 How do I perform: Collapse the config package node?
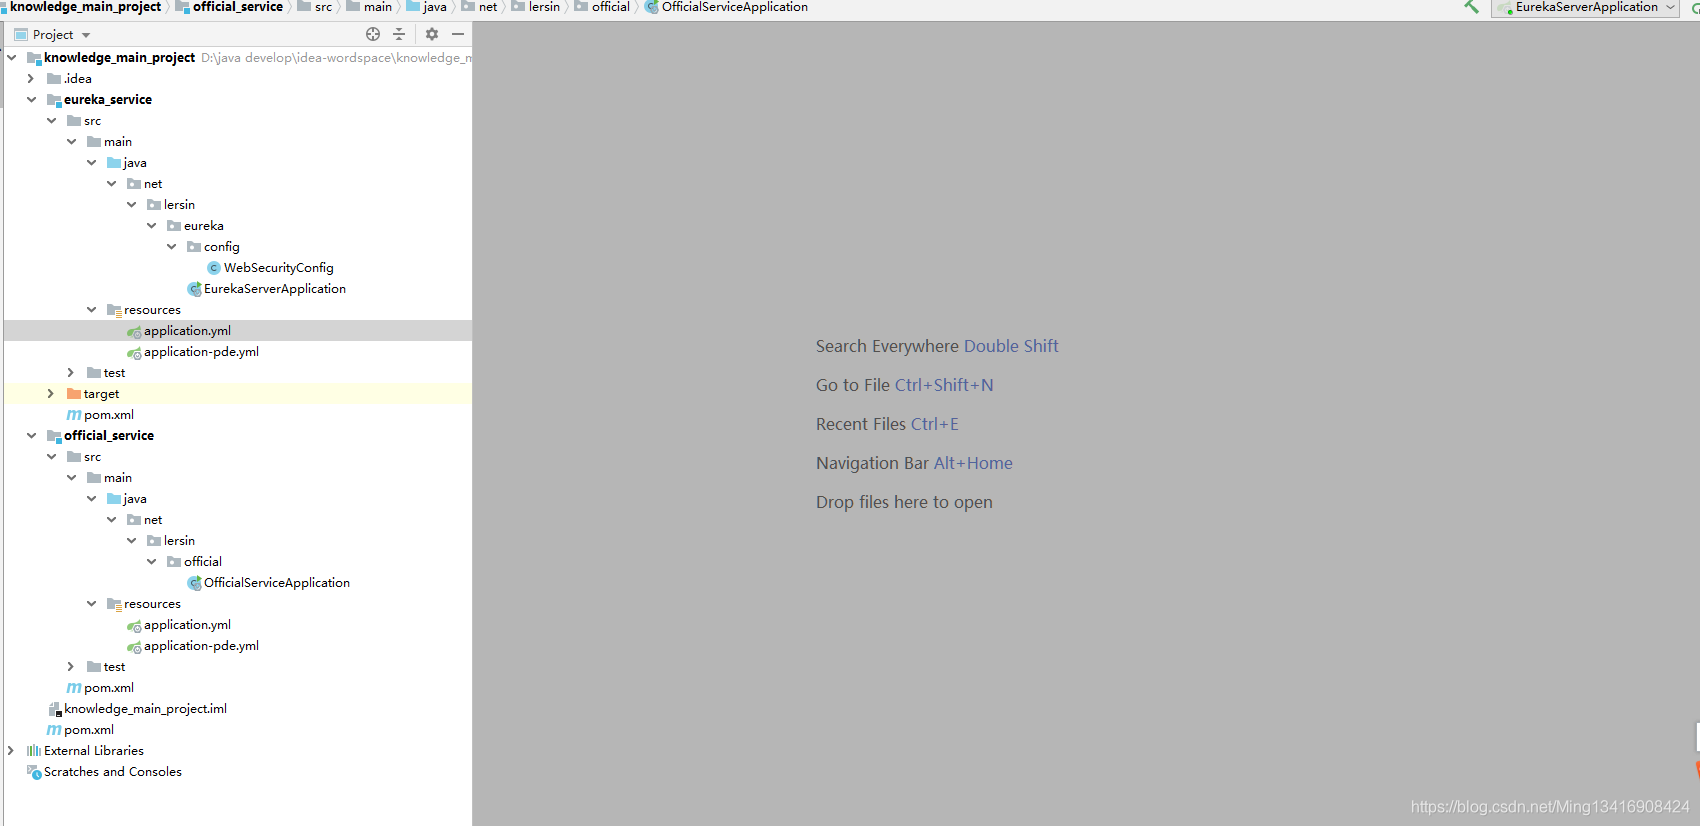[x=171, y=247]
